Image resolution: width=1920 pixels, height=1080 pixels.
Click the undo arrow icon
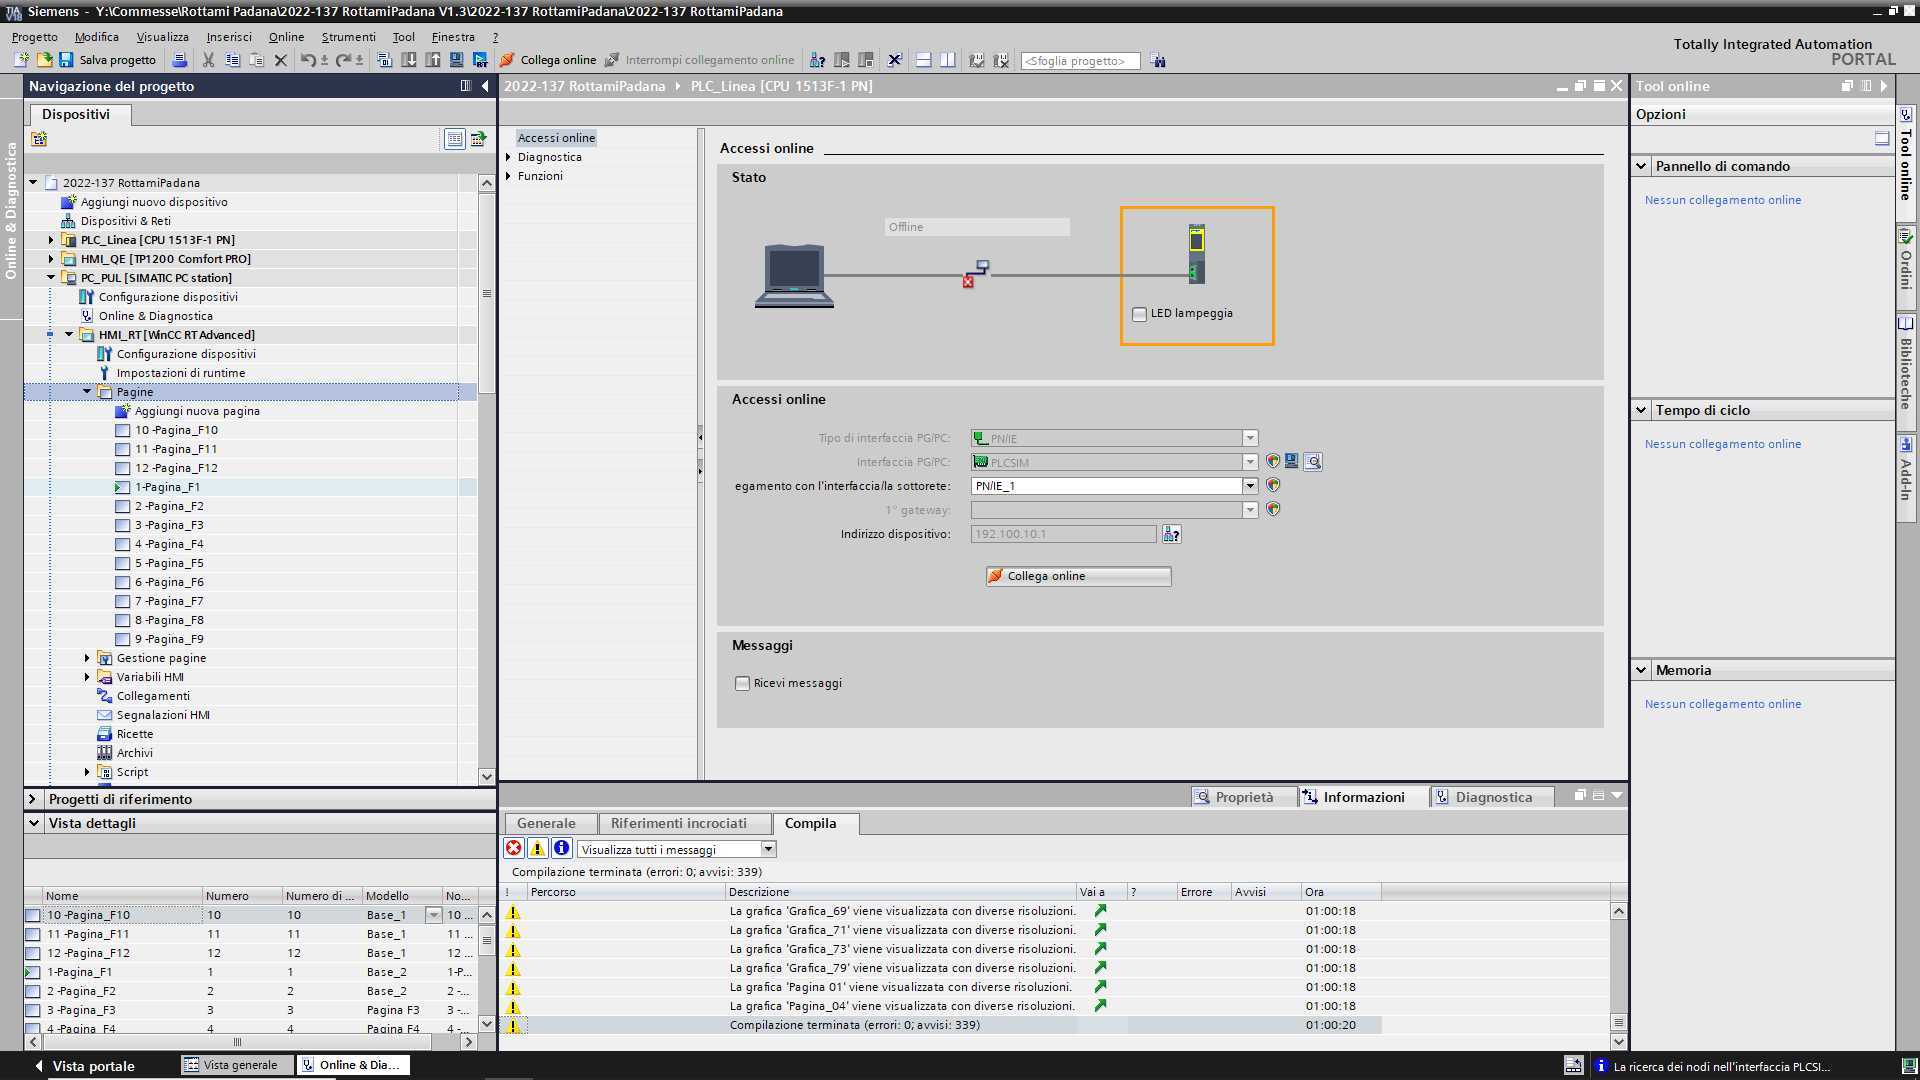(308, 60)
